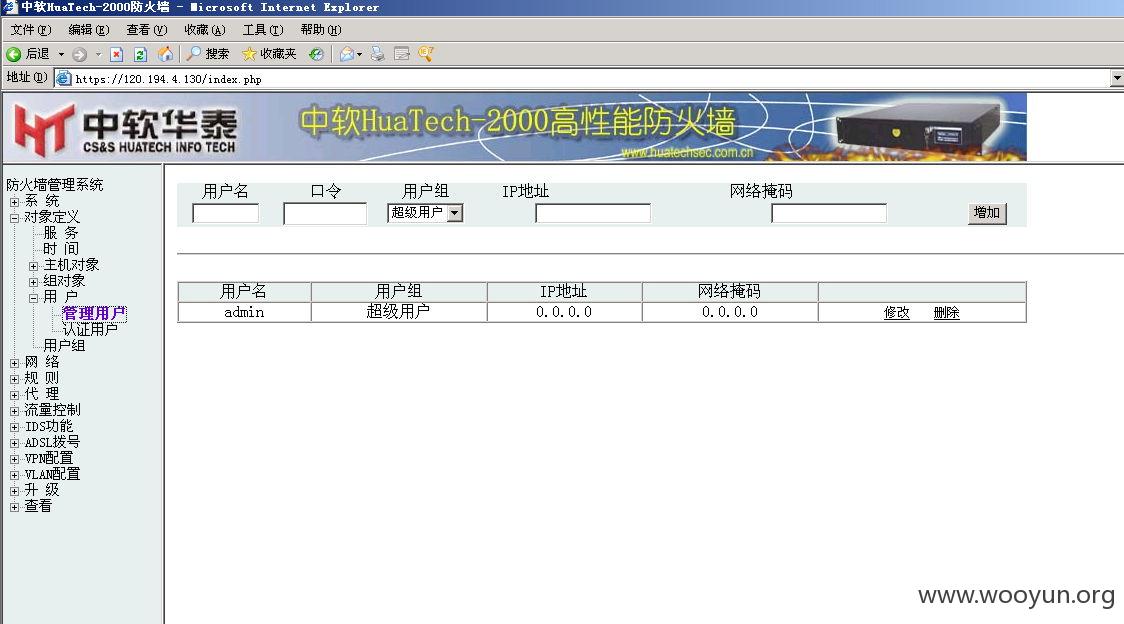Expand the 组对象 tree node
Screen dimensions: 1124x624
pos(33,282)
